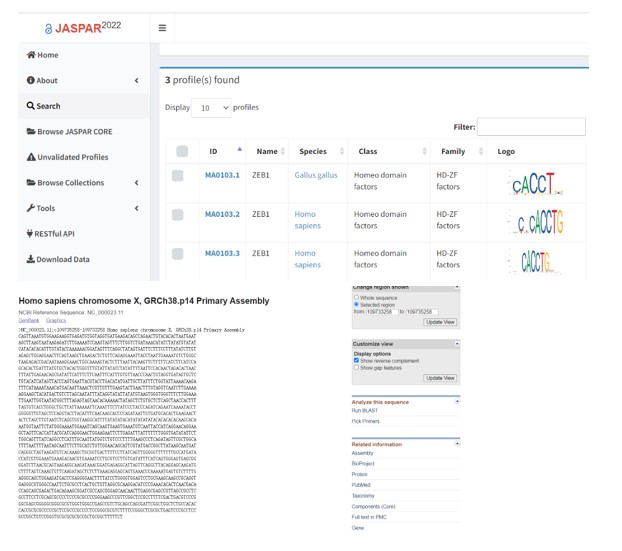Viewport: 622px width, 551px height.
Task: Click the hamburger sidebar toggle icon
Action: [x=162, y=28]
